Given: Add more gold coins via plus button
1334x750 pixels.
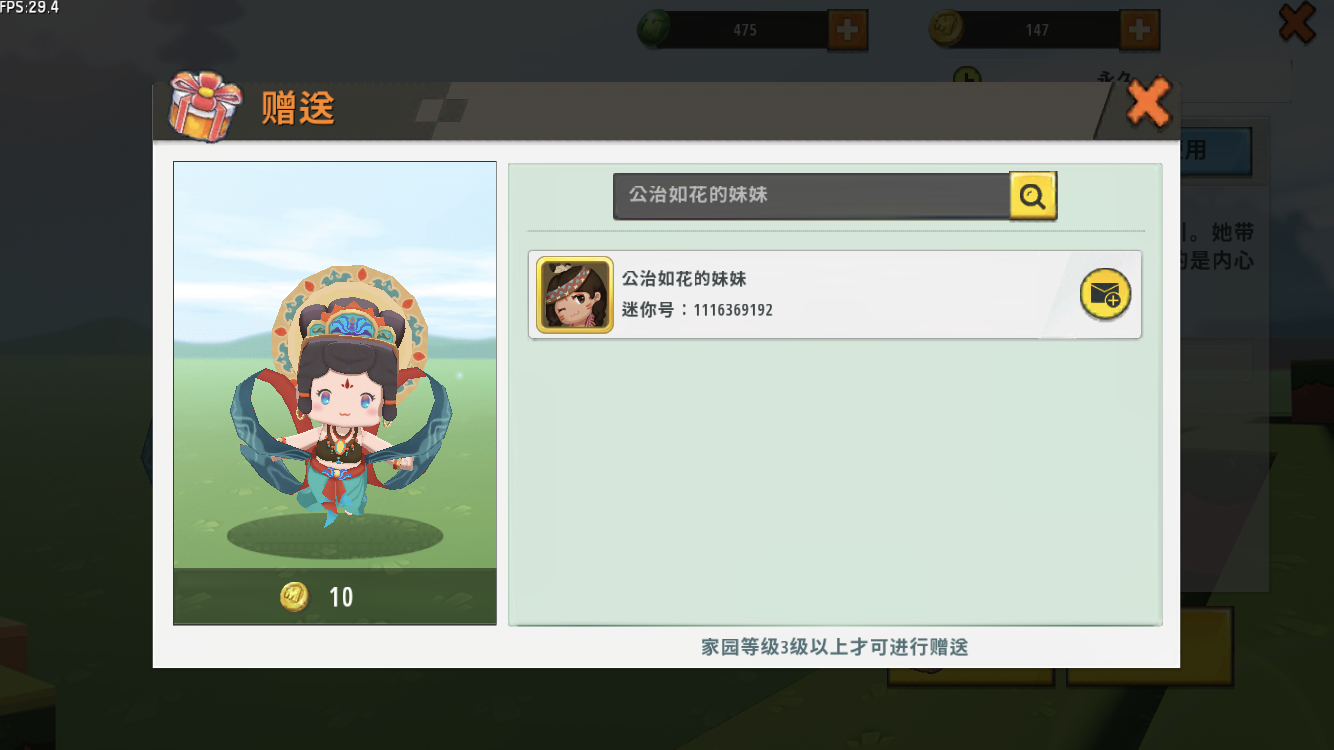Looking at the screenshot, I should click(1139, 30).
